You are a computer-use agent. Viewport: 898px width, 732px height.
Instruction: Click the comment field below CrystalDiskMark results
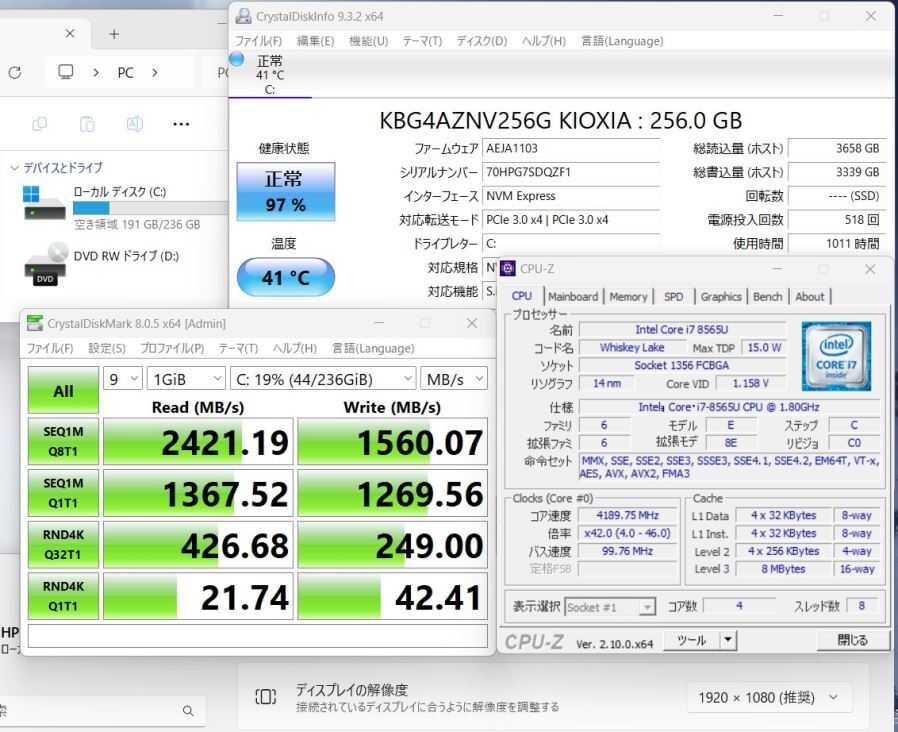point(258,636)
